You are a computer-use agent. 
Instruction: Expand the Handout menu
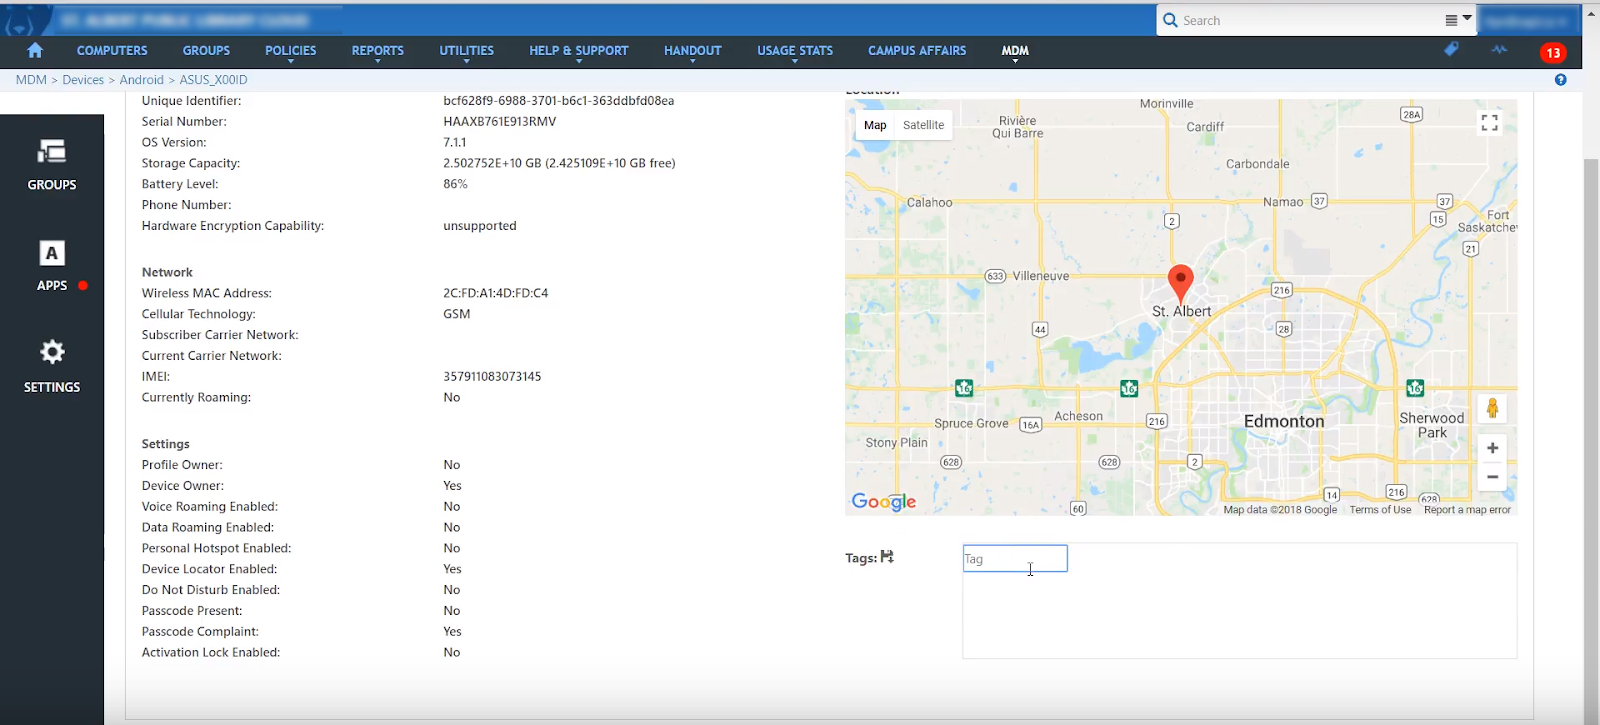click(692, 52)
